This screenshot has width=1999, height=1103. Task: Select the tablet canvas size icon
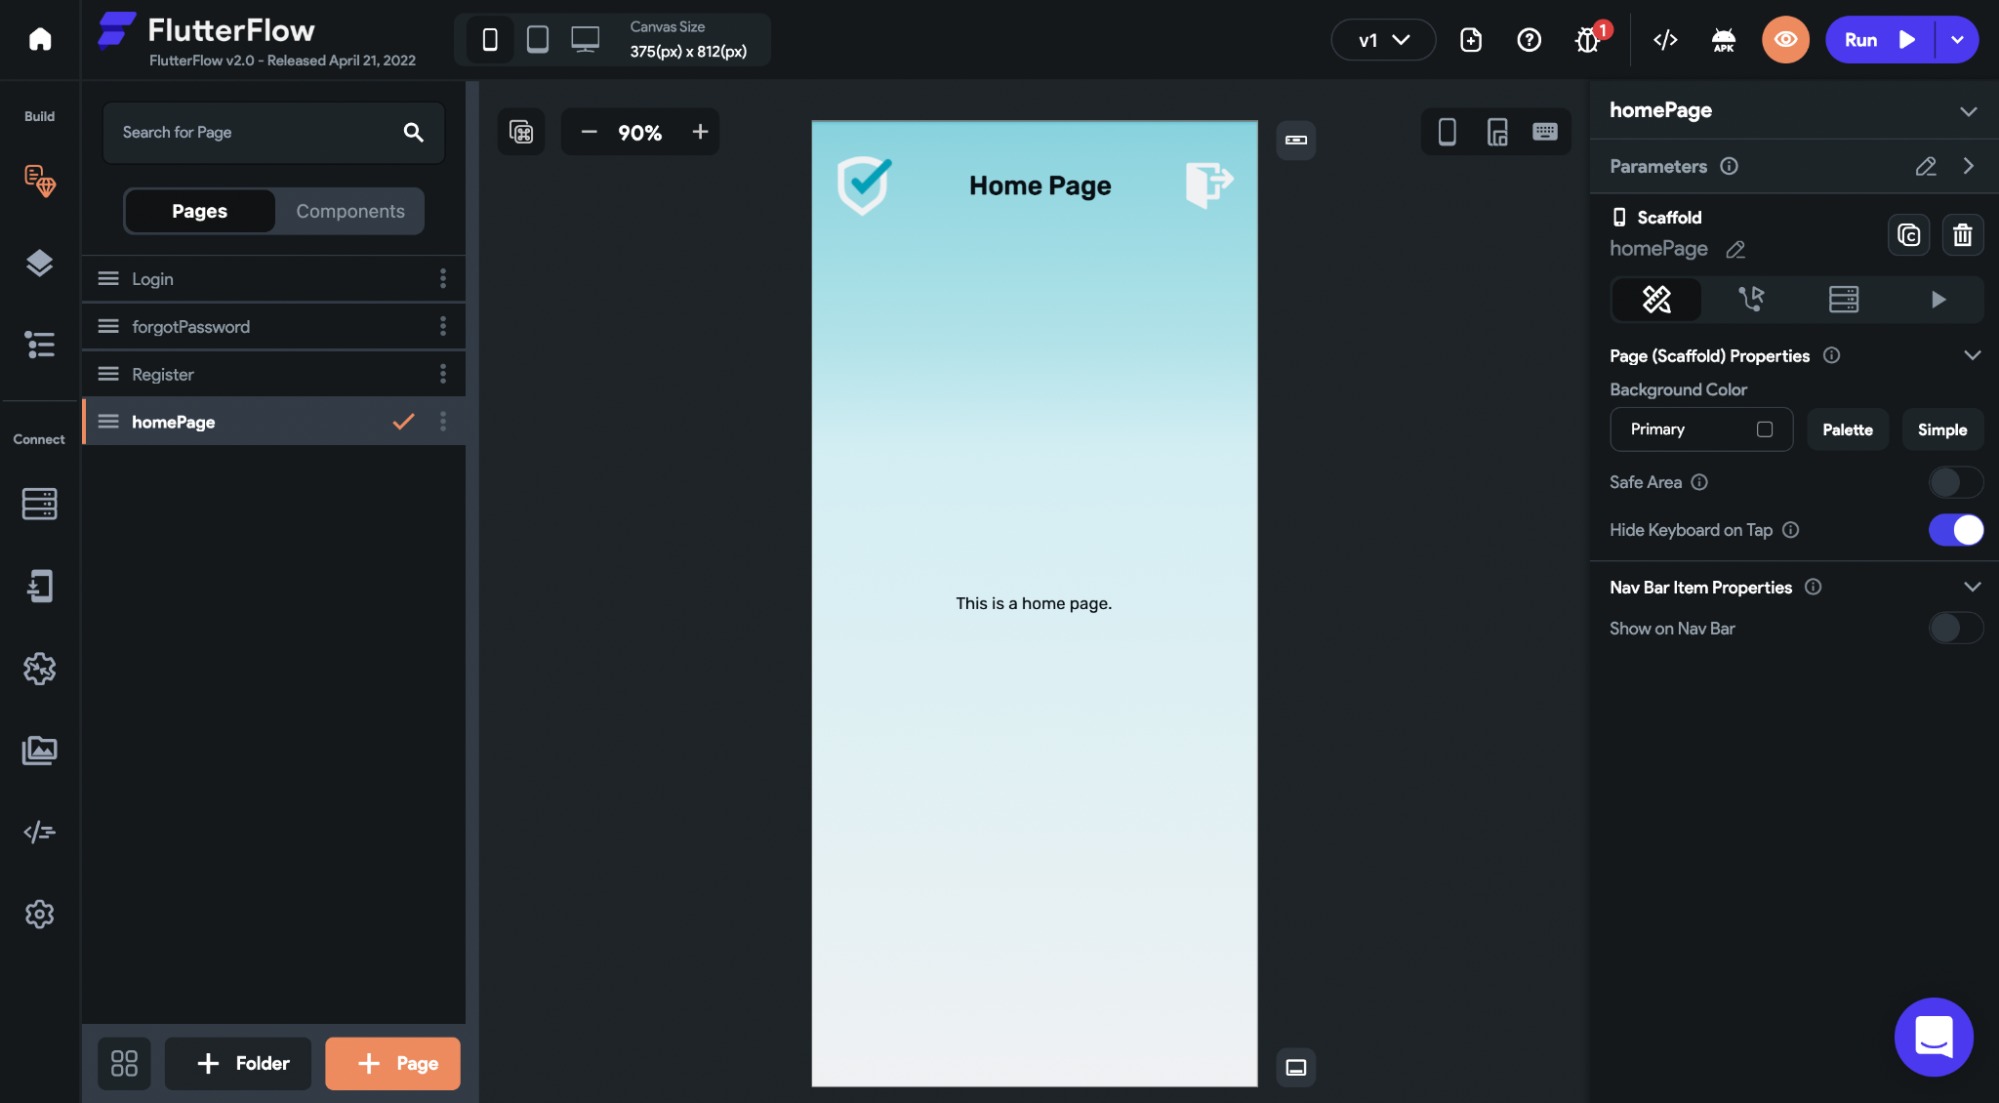(538, 39)
